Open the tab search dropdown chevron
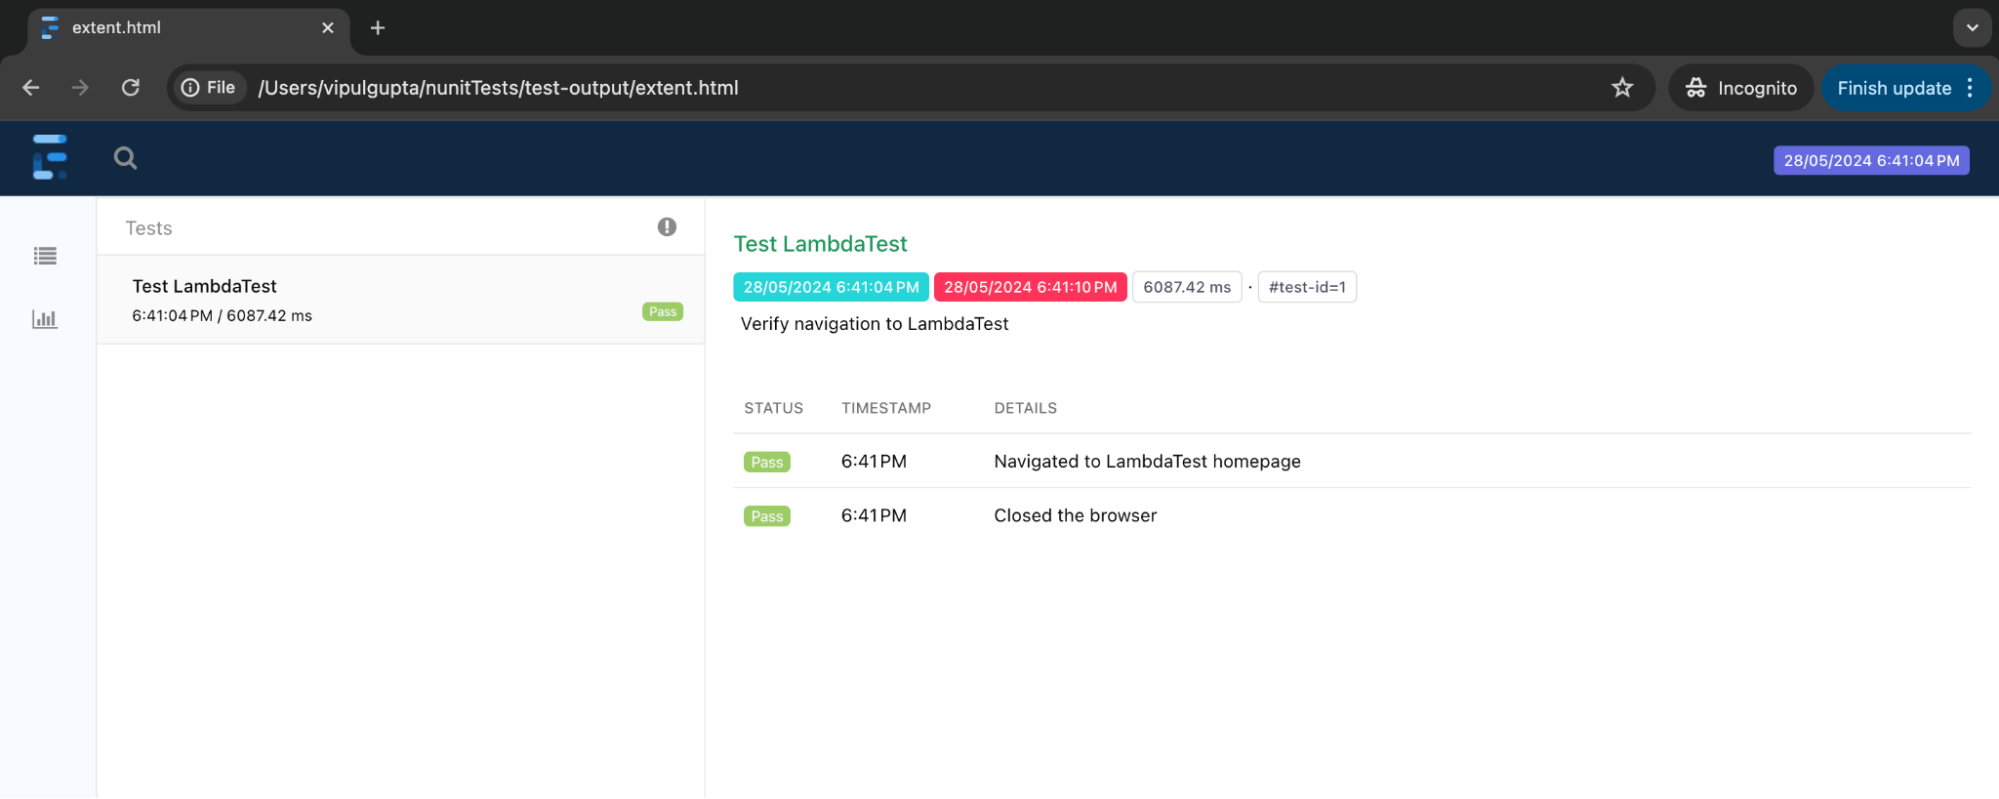The width and height of the screenshot is (1999, 799). [1972, 28]
